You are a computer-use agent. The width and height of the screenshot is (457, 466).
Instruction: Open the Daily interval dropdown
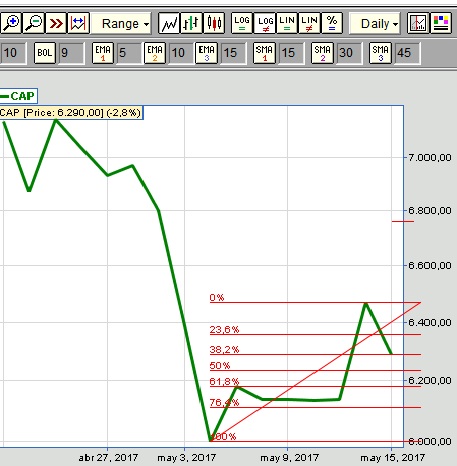tap(375, 23)
